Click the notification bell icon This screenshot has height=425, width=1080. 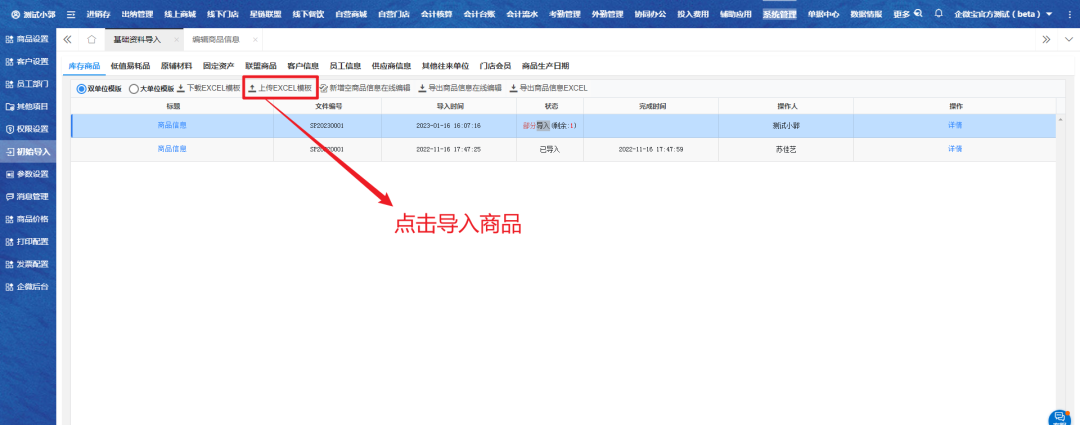(x=938, y=14)
